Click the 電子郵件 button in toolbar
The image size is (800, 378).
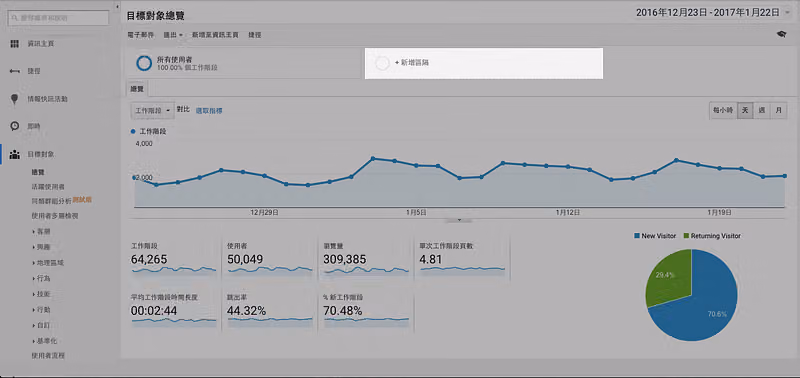tap(140, 35)
